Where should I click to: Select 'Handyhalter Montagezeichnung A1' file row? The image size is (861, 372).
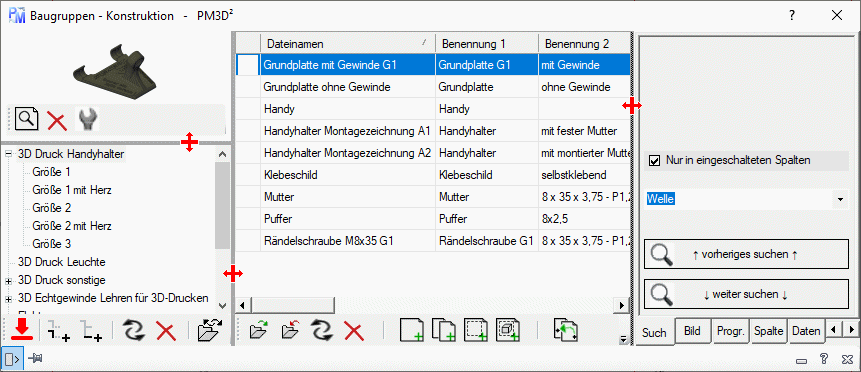433,131
